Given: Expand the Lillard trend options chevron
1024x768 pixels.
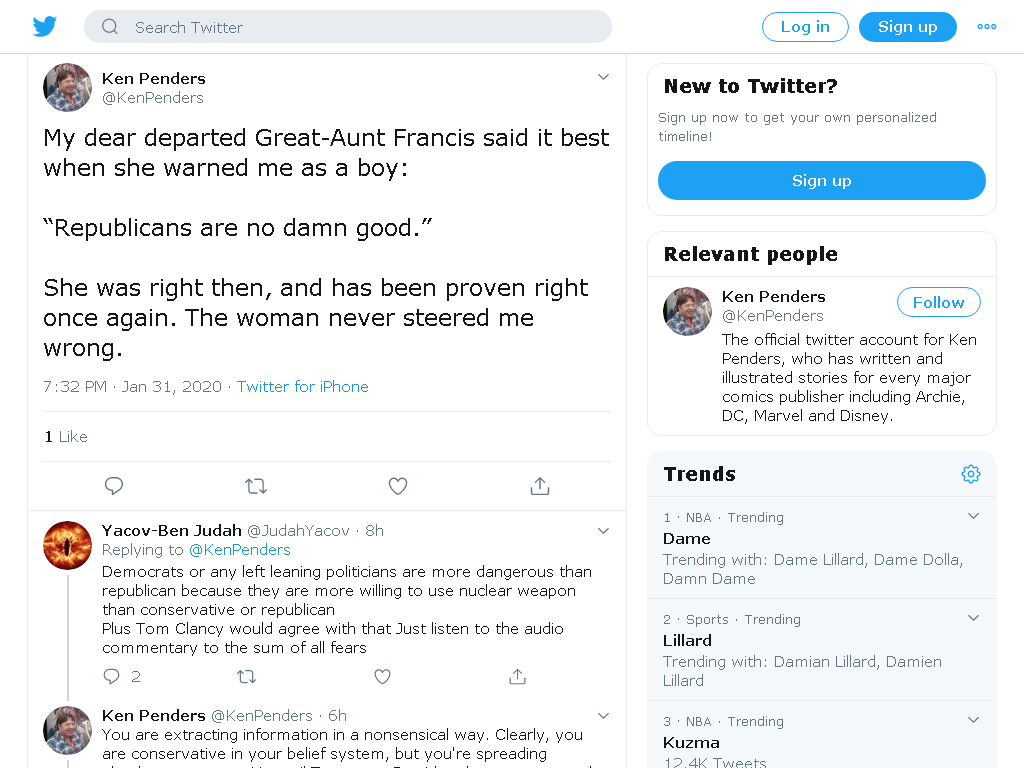Looking at the screenshot, I should 973,618.
